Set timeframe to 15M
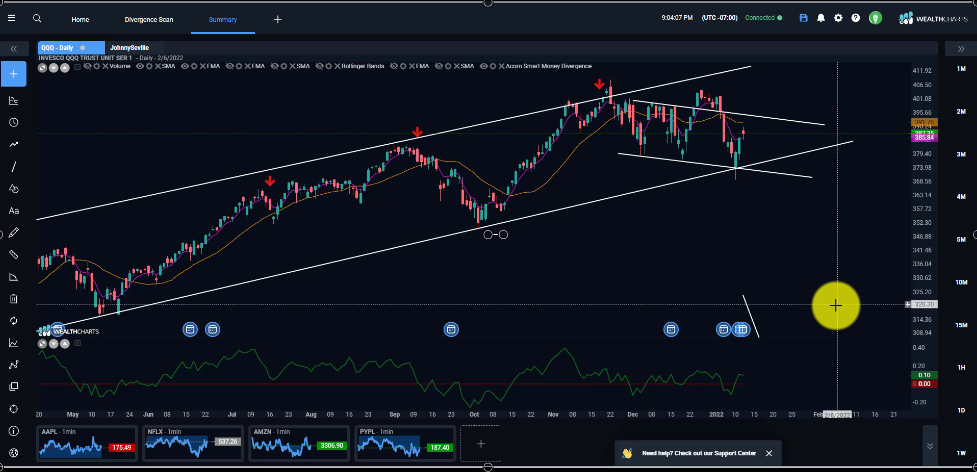The image size is (977, 472). pyautogui.click(x=961, y=325)
